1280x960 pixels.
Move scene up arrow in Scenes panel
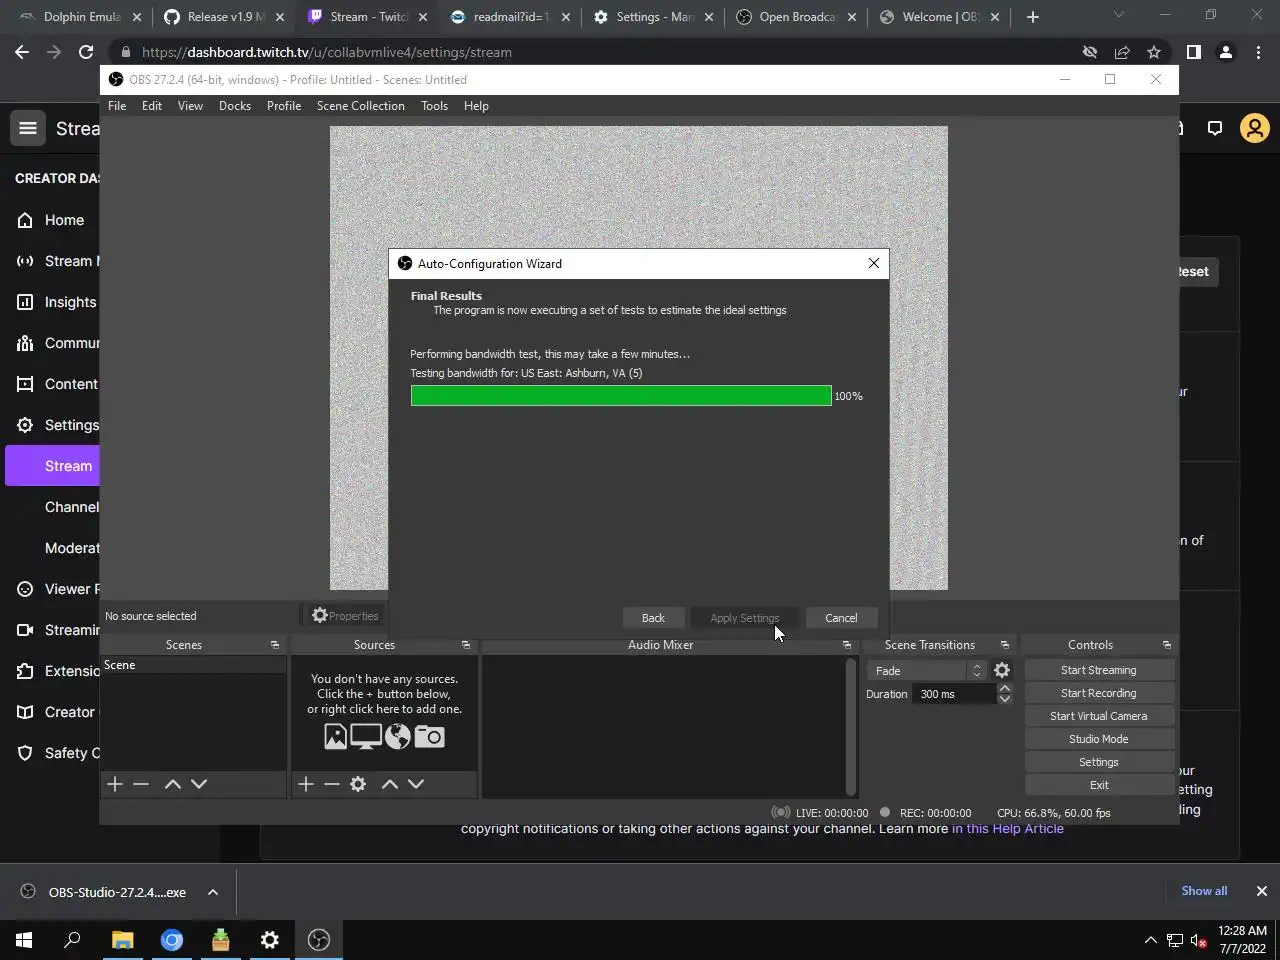click(x=172, y=784)
